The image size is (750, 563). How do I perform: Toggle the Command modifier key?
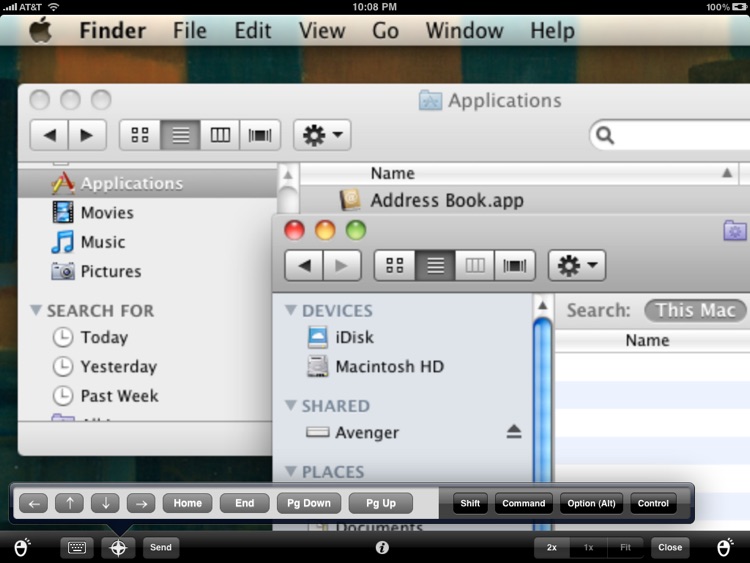[x=524, y=503]
